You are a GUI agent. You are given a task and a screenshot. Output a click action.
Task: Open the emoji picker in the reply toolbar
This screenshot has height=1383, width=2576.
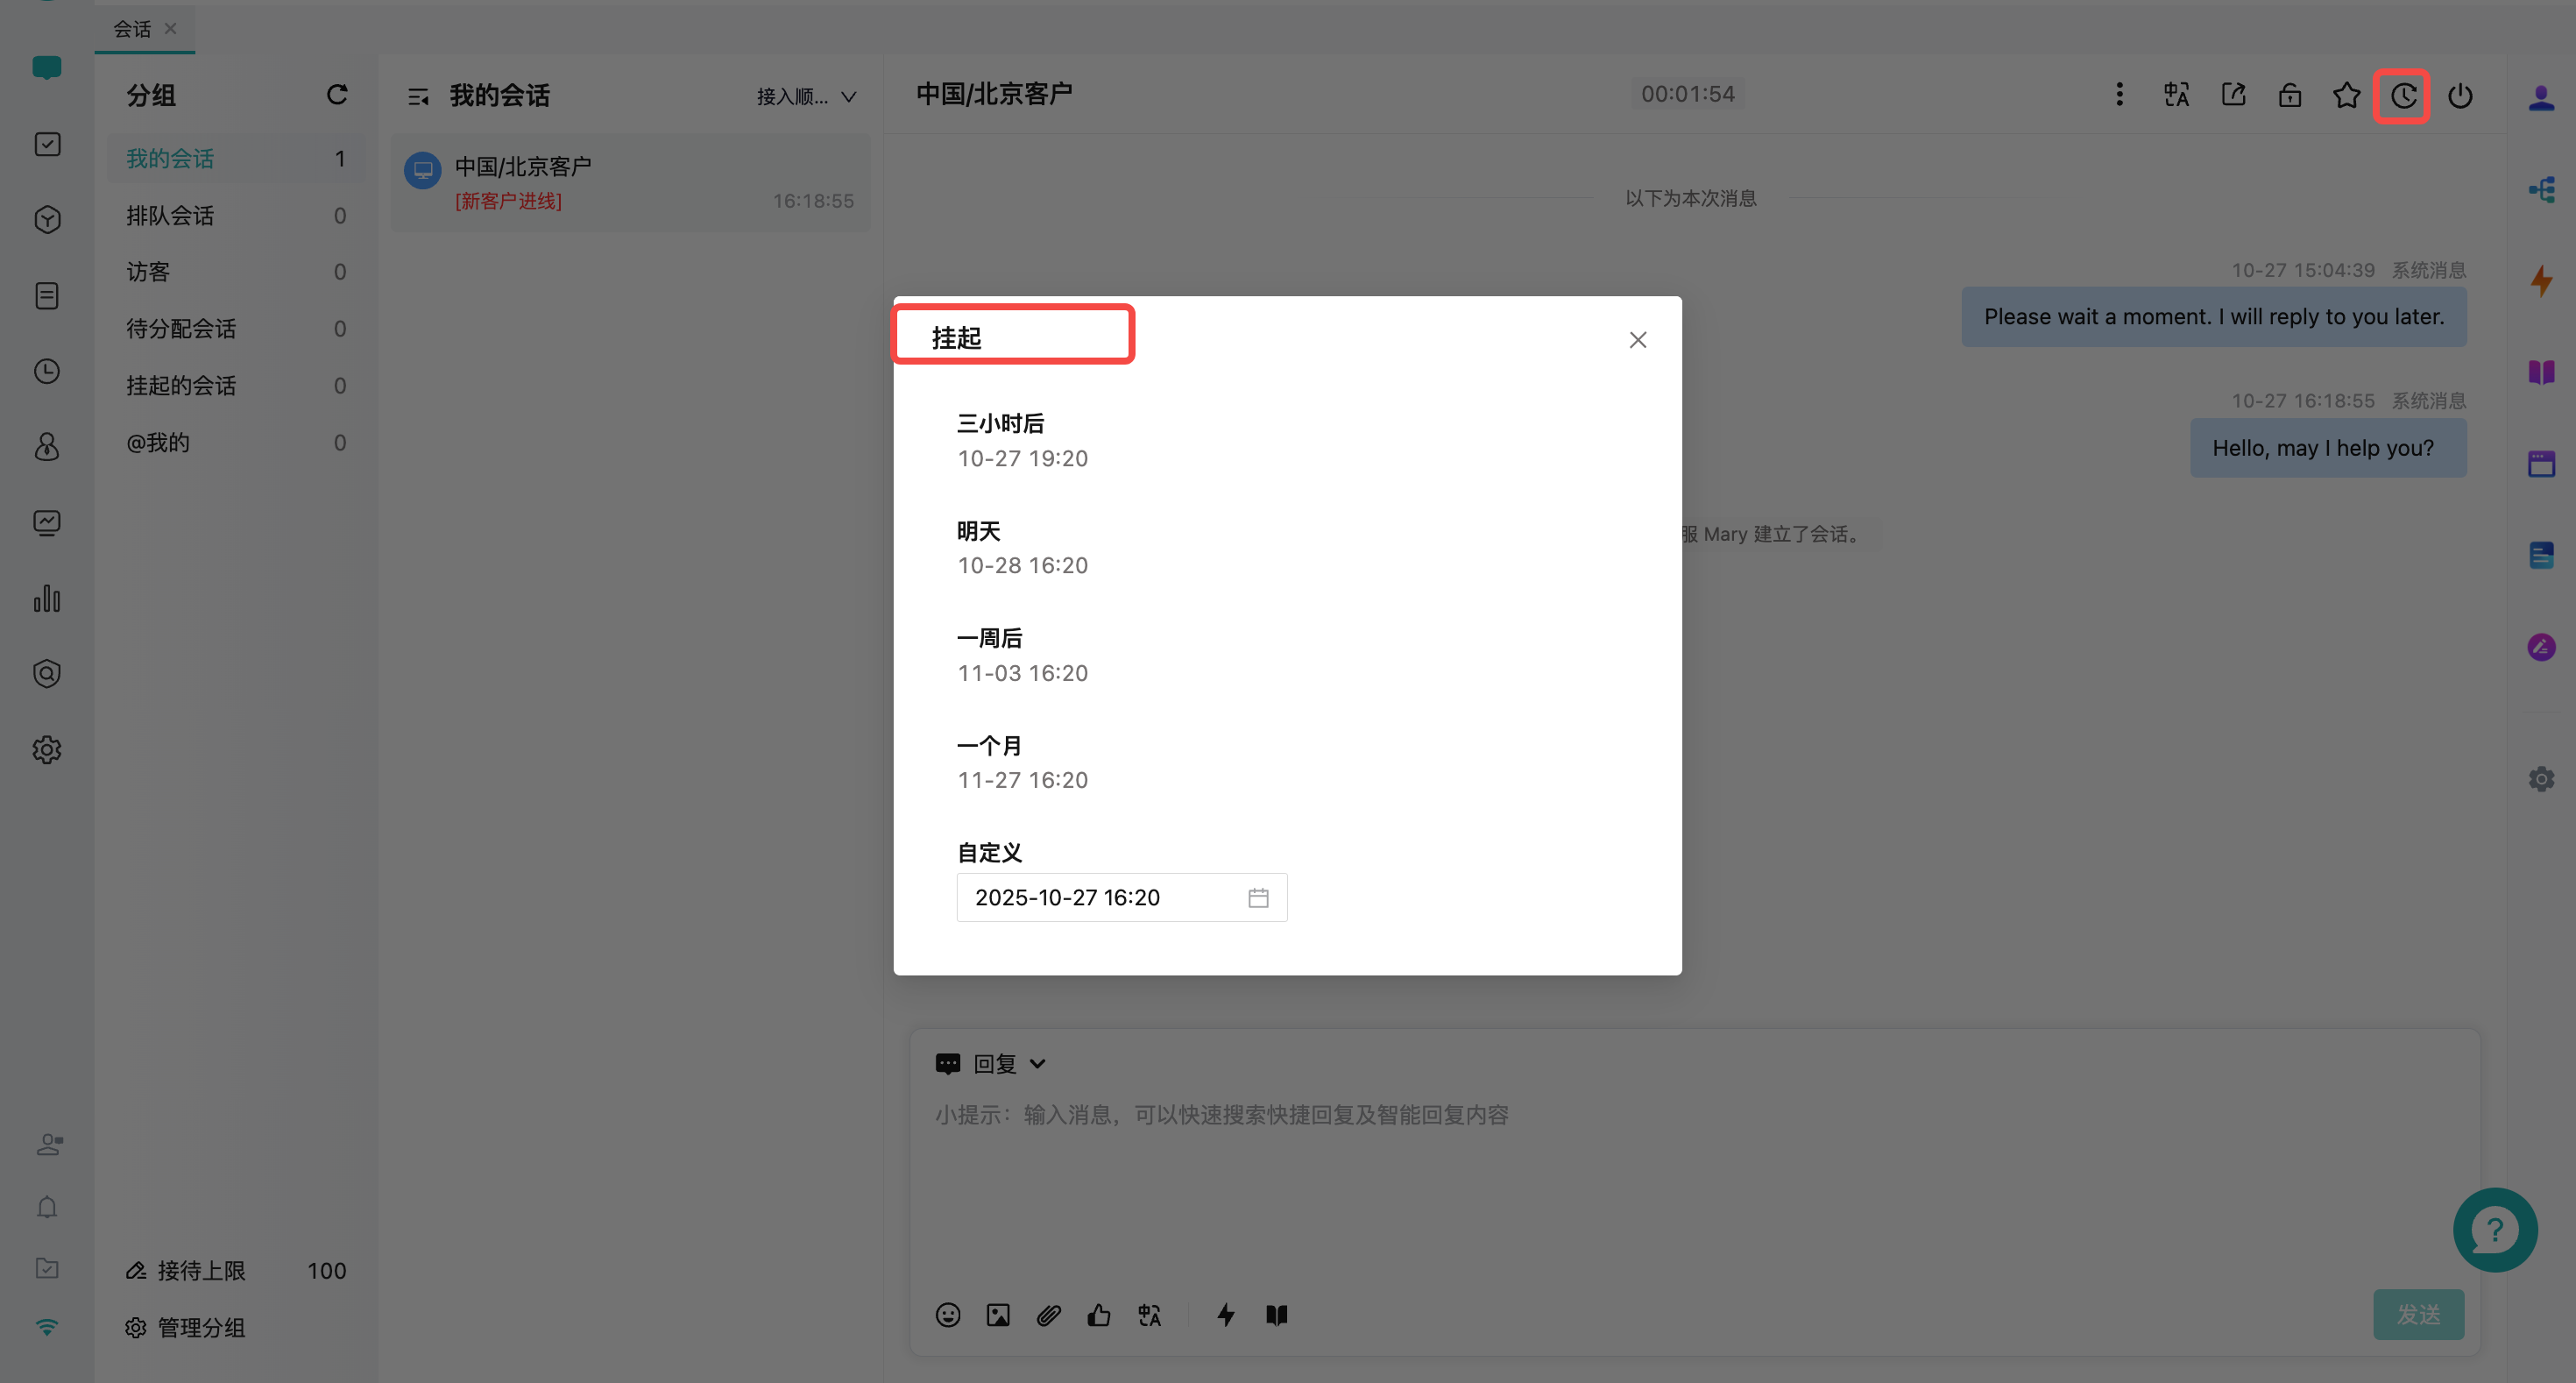[x=947, y=1314]
